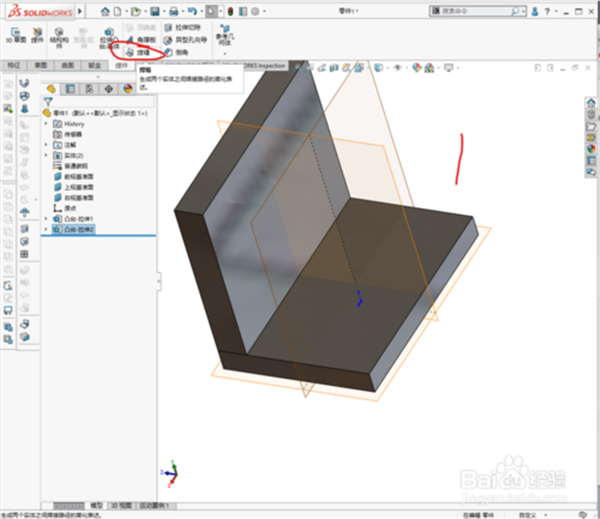Click the Weld Bead (焊缝) command
This screenshot has height=519, width=600.
(x=138, y=52)
